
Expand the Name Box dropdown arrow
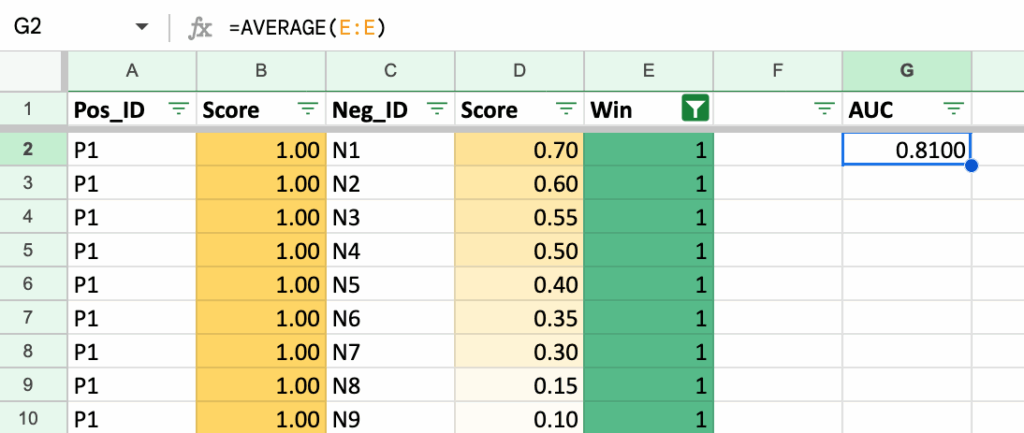pos(141,28)
